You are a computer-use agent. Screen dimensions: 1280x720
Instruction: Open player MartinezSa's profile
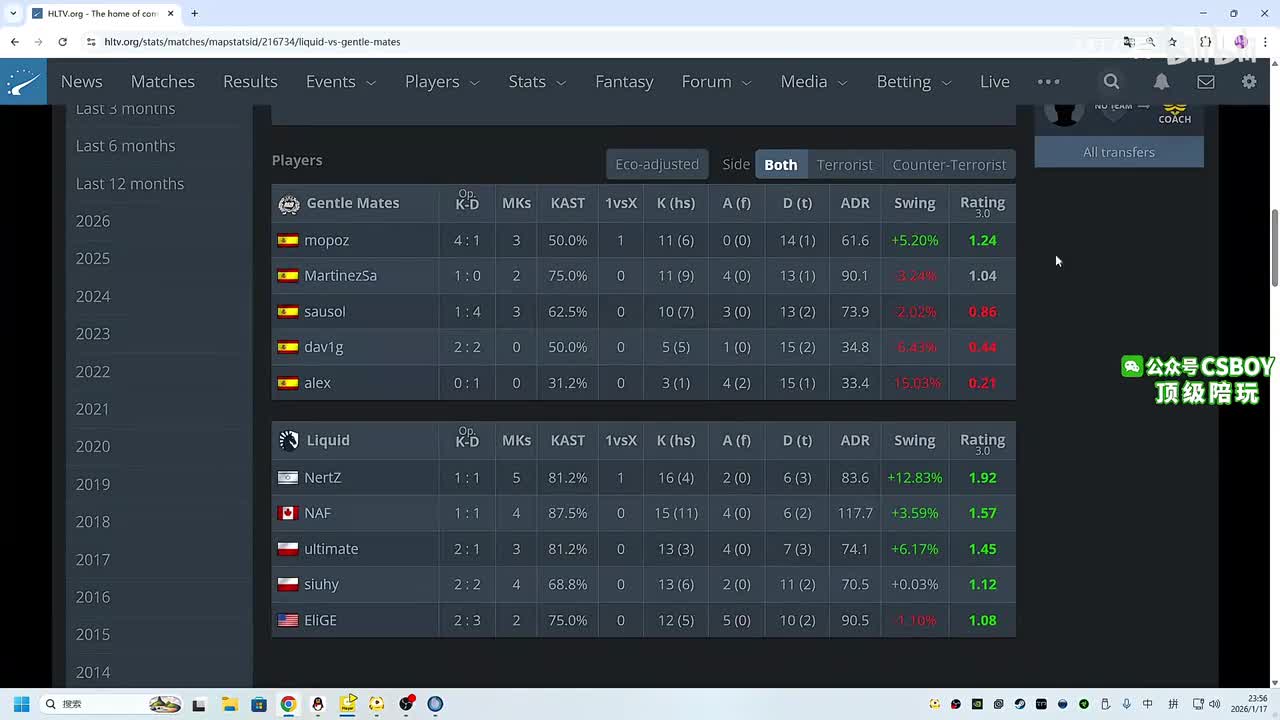pos(341,276)
